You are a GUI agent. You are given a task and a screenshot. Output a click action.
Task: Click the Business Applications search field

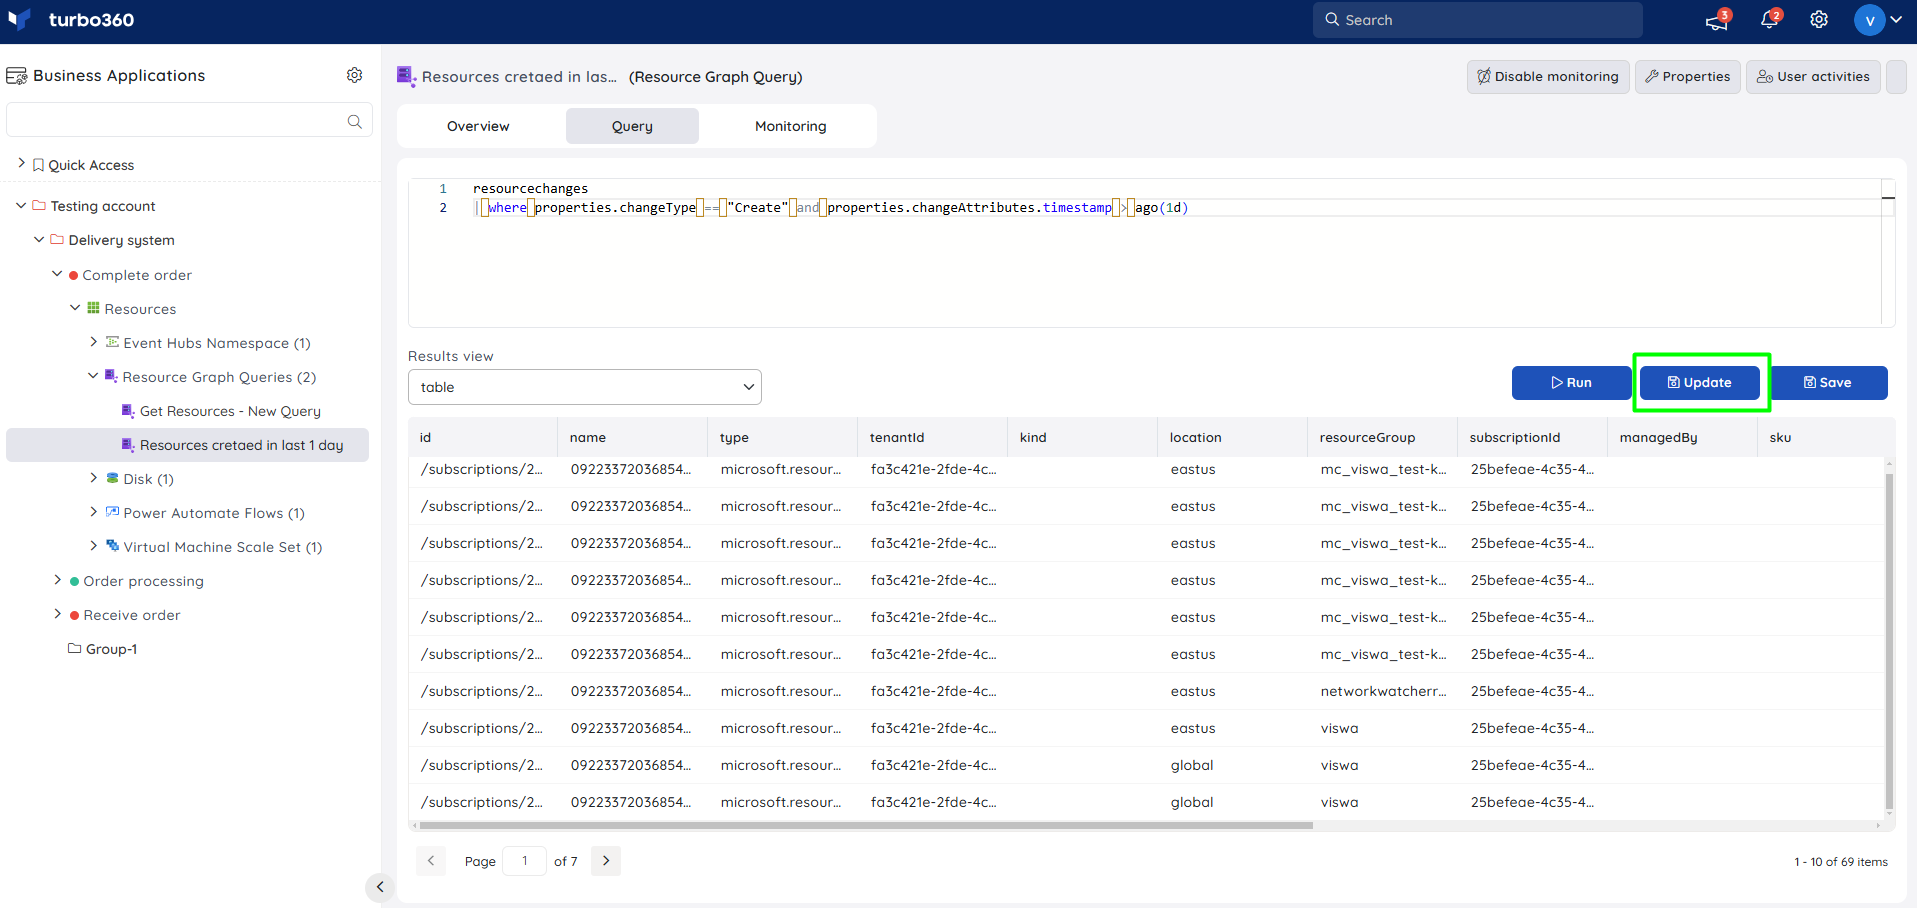point(189,120)
